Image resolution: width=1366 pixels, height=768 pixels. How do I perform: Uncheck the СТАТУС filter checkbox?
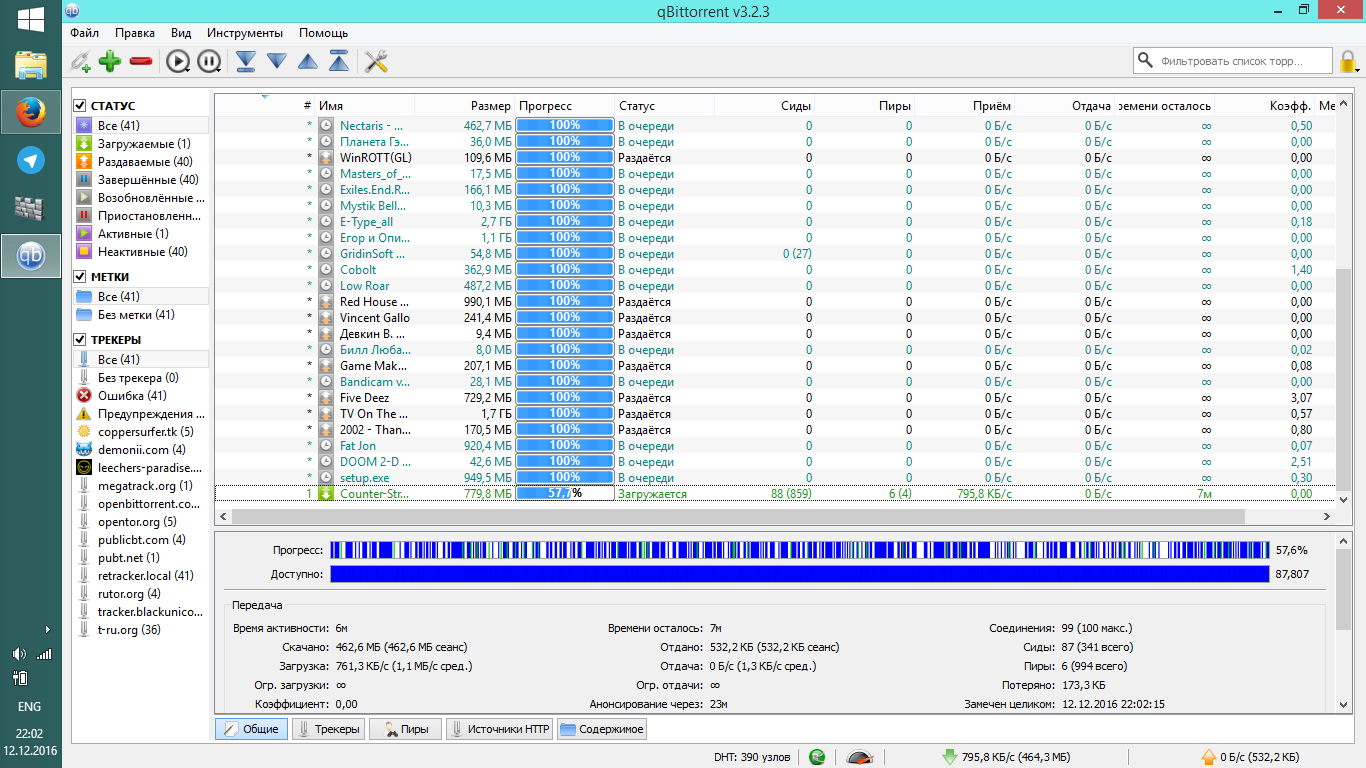click(x=80, y=106)
